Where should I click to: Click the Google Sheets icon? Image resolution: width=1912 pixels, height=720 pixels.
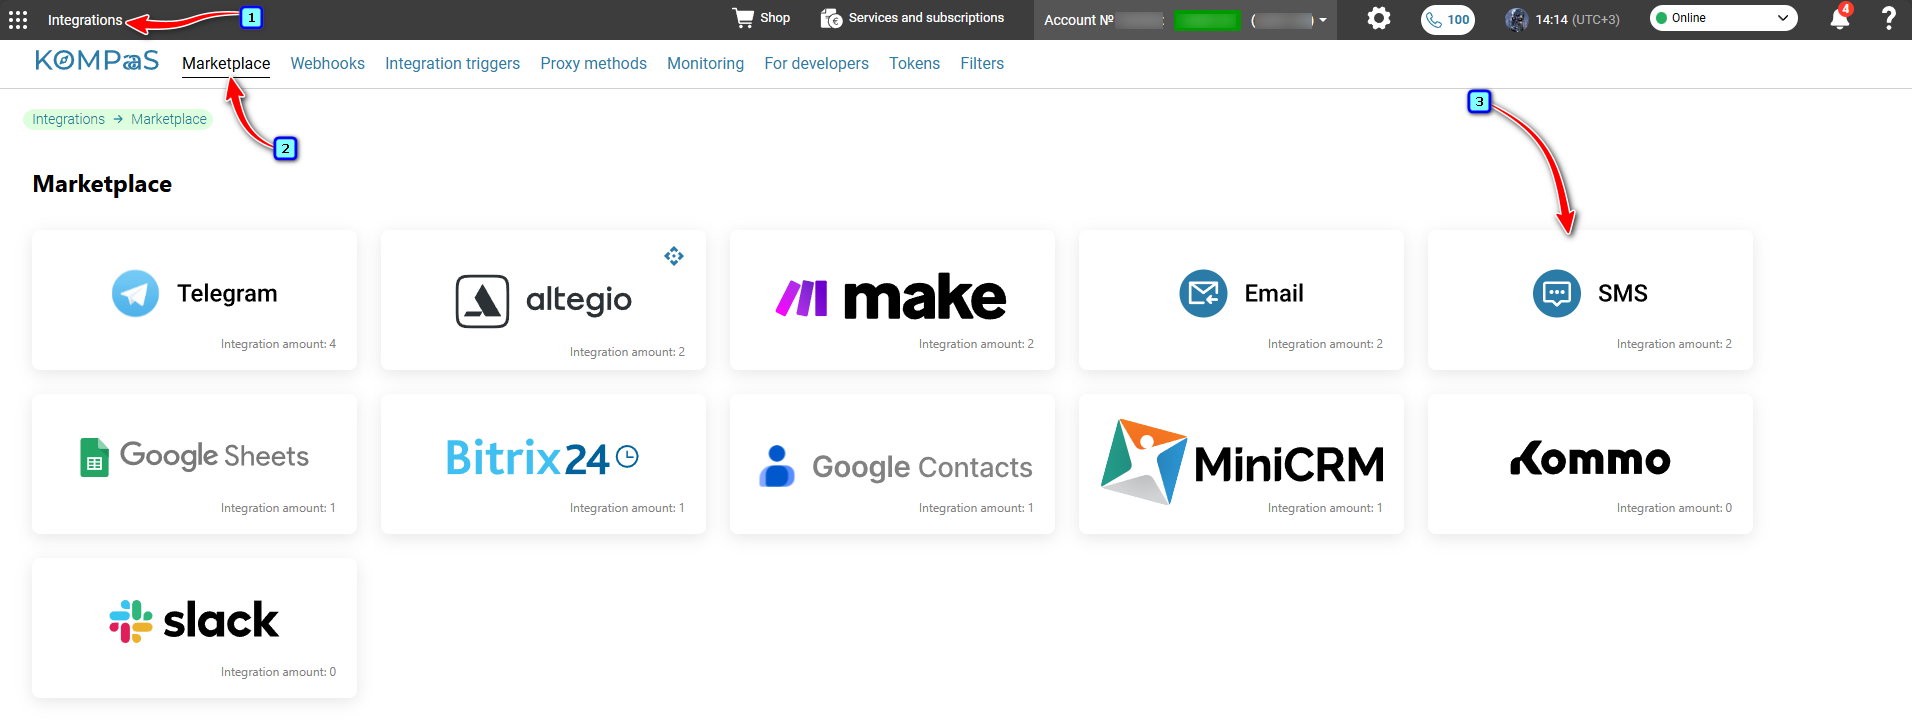[x=94, y=457]
